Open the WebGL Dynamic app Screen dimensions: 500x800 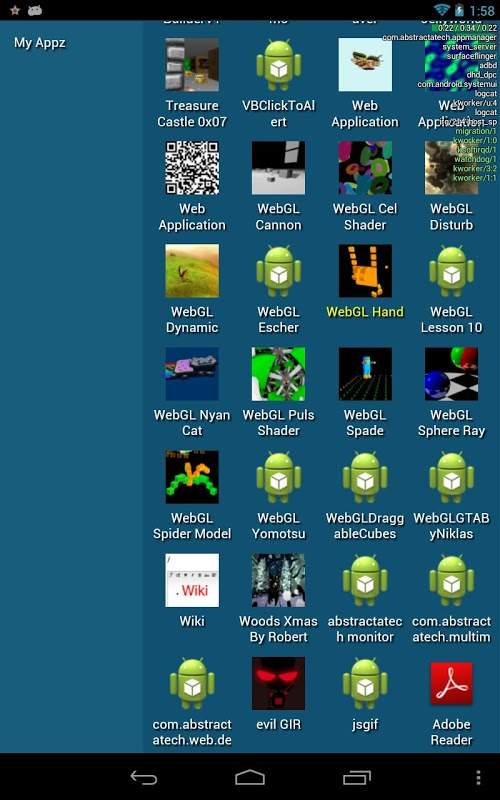point(192,271)
